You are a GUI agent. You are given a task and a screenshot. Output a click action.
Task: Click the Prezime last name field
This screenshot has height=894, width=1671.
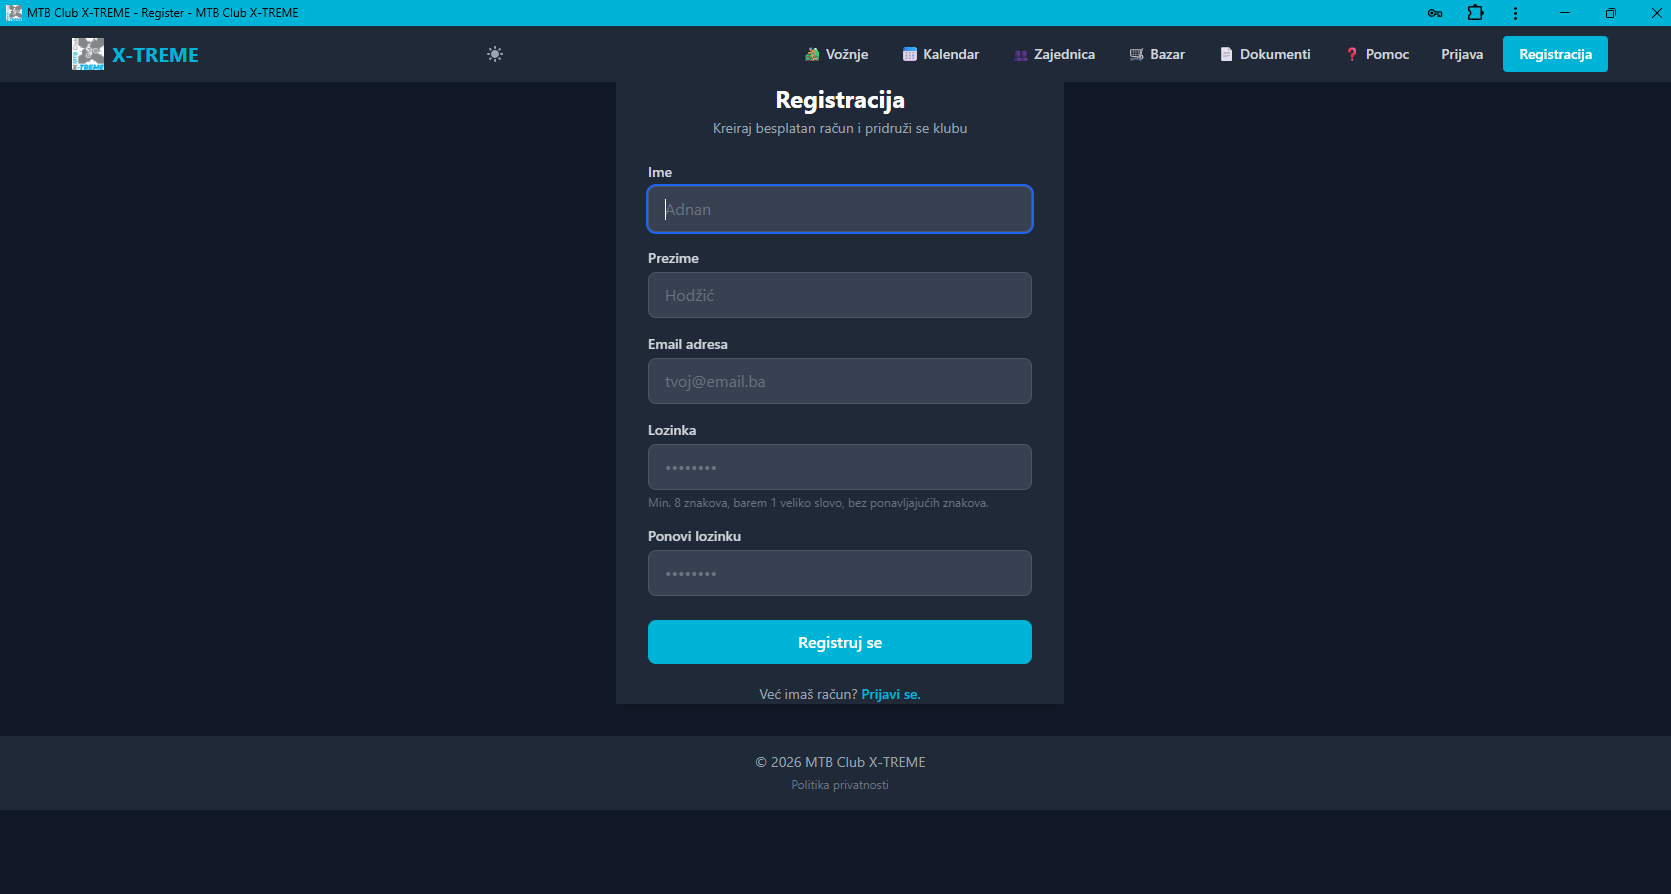(840, 295)
